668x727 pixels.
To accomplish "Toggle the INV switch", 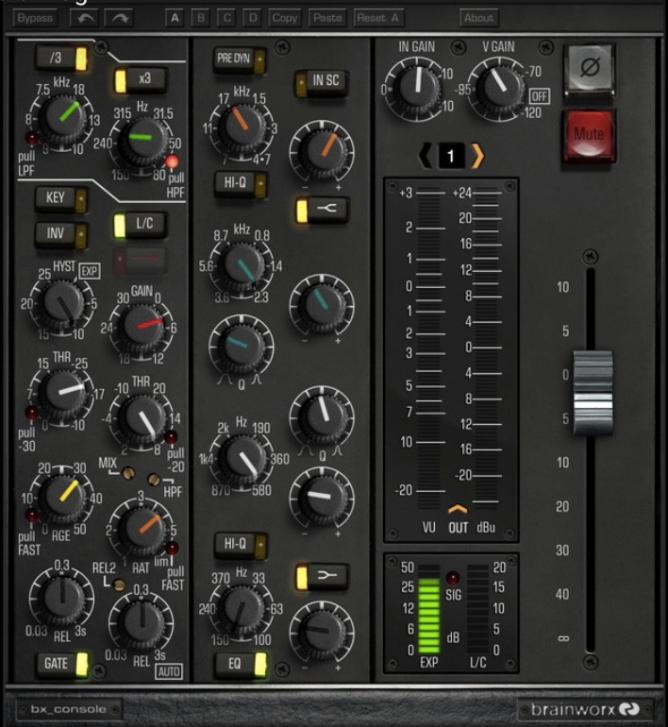I will 61,233.
